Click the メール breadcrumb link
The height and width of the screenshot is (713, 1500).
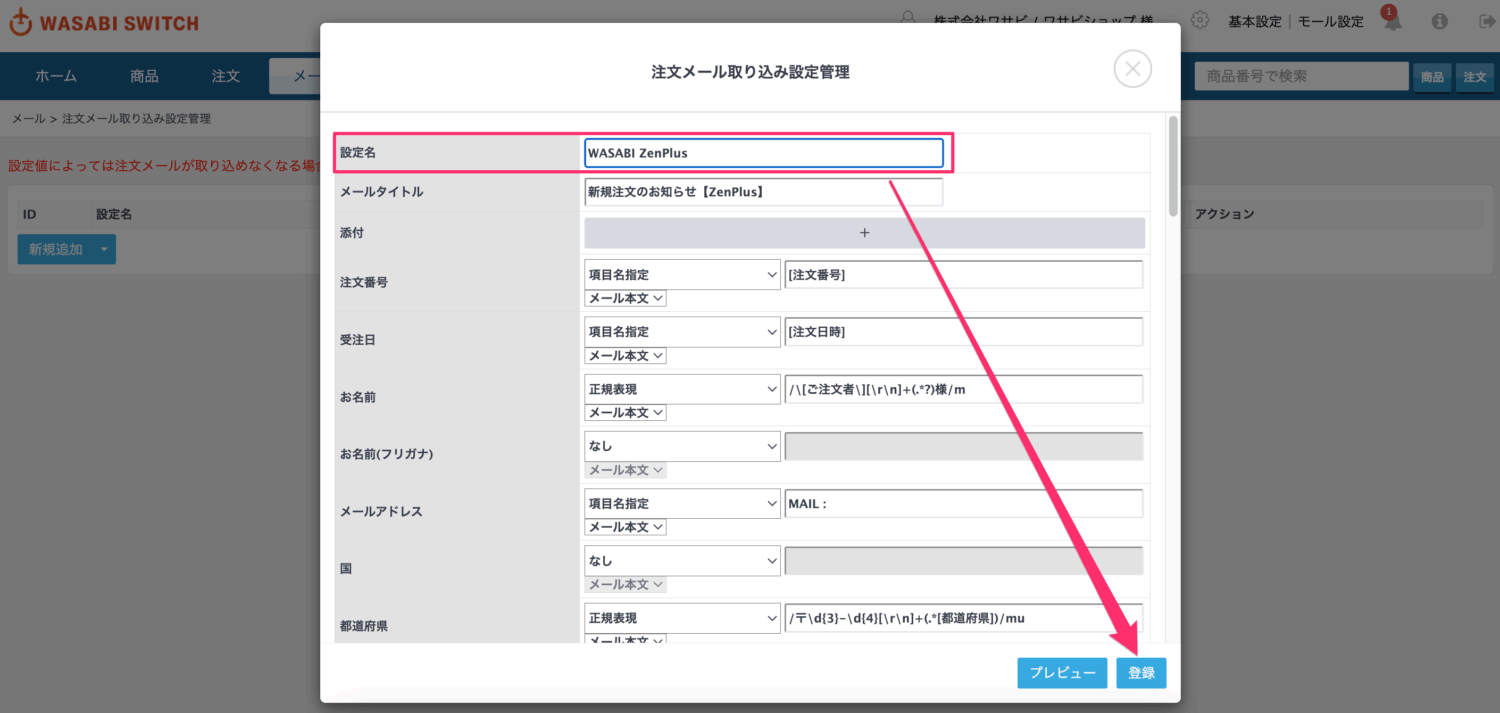[28, 118]
